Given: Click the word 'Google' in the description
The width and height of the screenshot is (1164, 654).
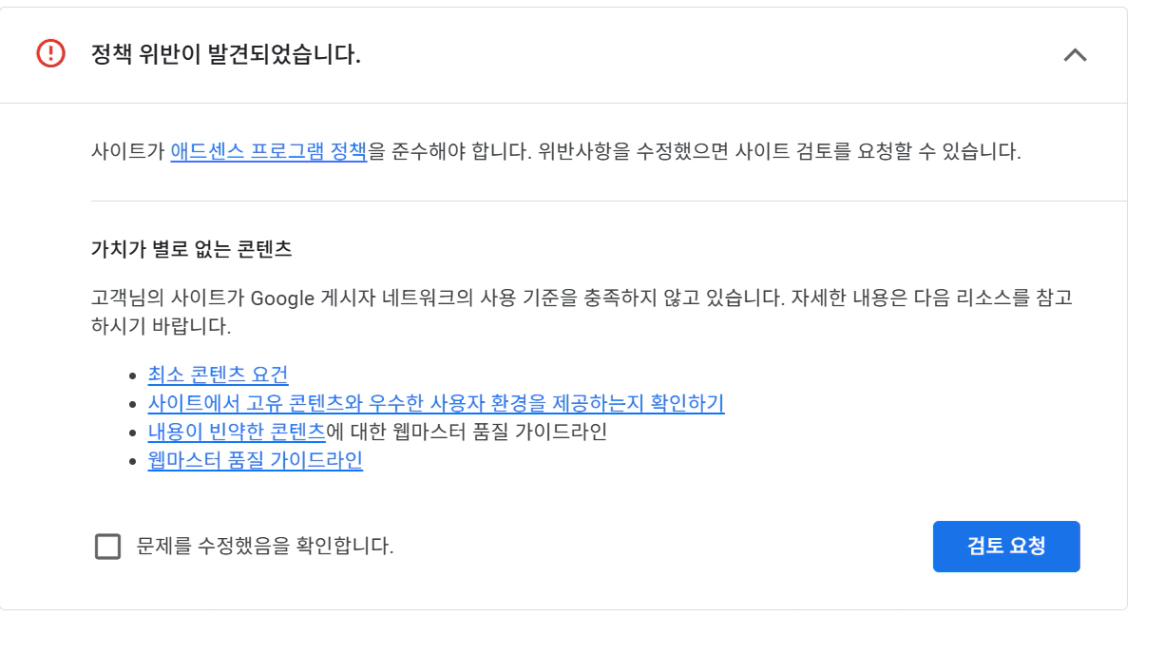Looking at the screenshot, I should tap(282, 298).
